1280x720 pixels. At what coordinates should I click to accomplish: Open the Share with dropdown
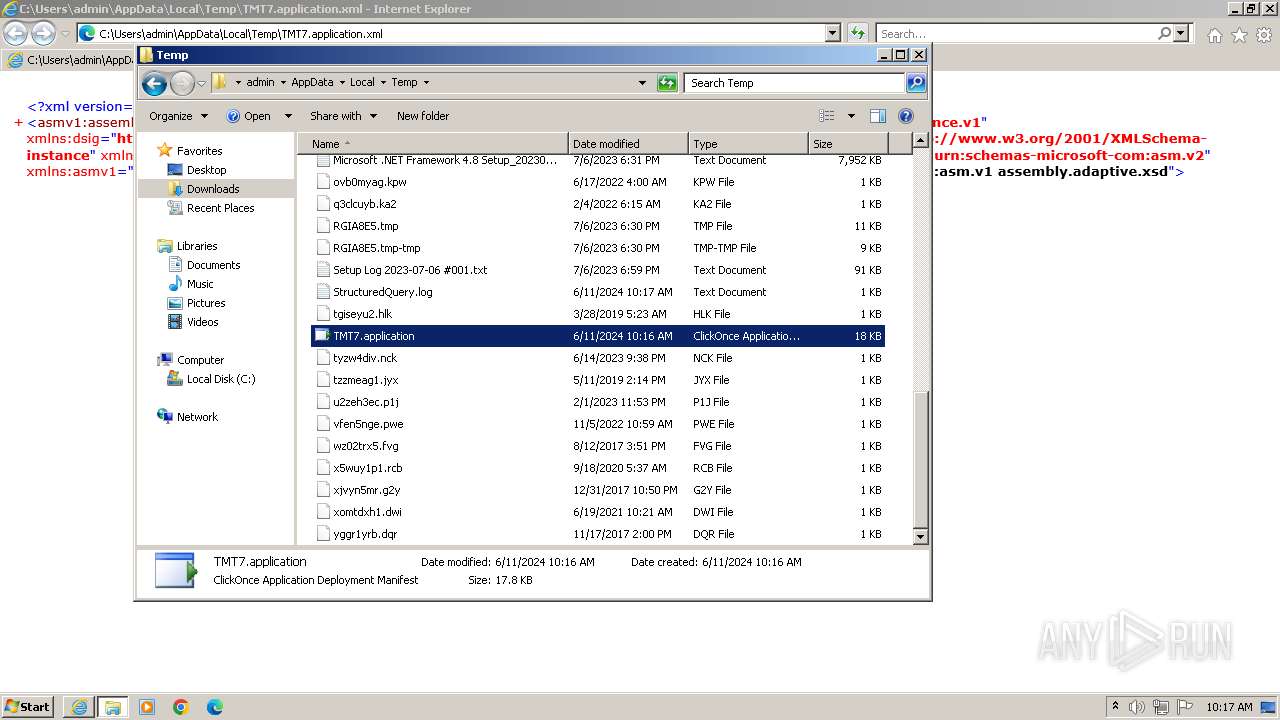[x=343, y=116]
